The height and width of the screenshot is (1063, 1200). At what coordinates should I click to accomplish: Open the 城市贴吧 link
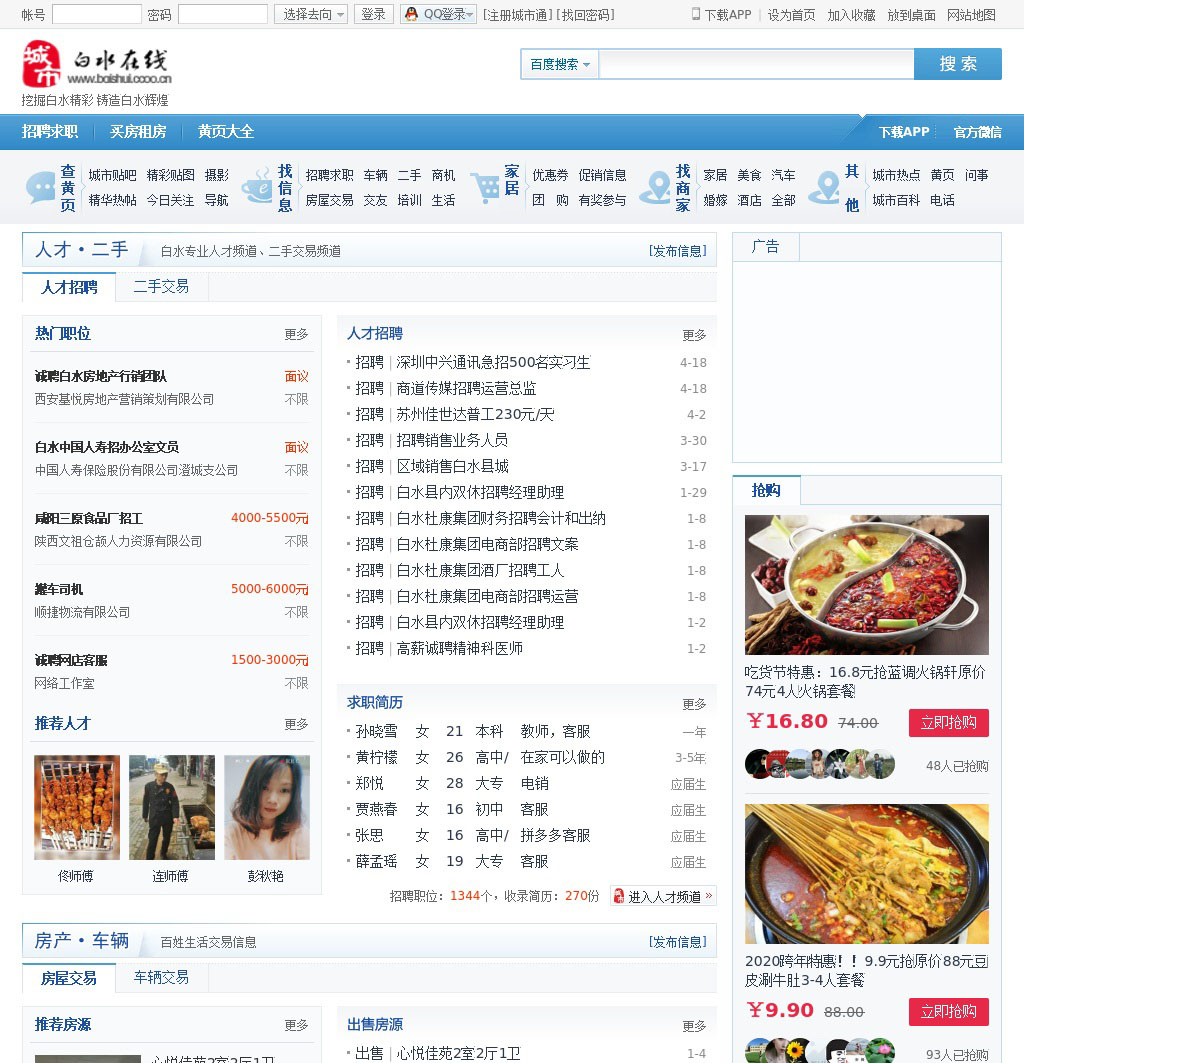[x=112, y=175]
